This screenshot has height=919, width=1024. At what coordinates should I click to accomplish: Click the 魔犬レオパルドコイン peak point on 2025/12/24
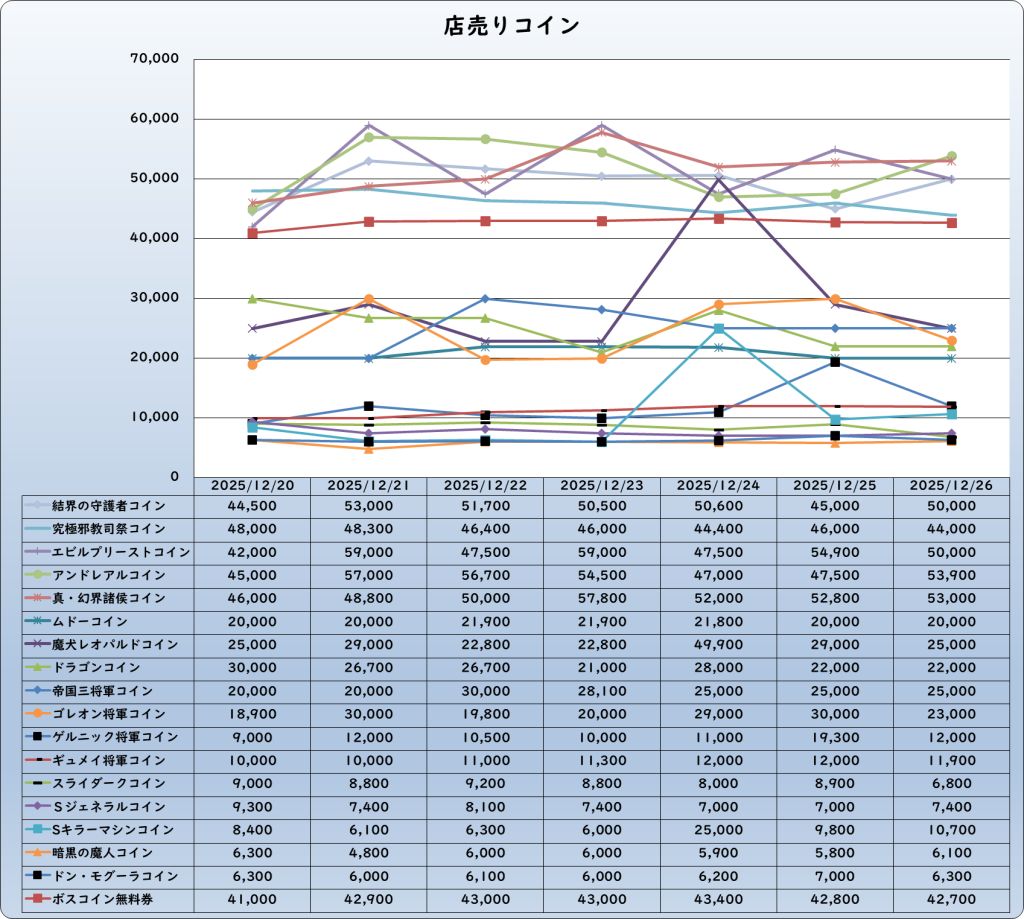[x=719, y=179]
